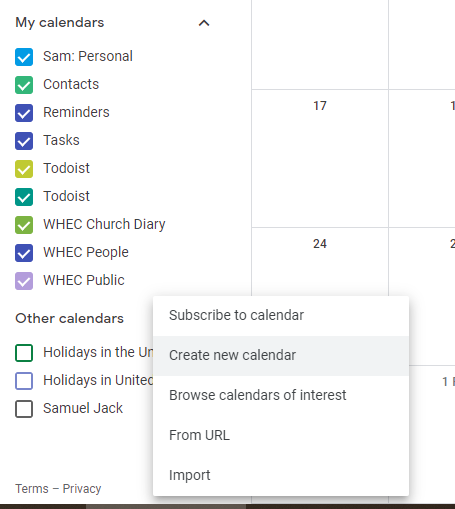The image size is (455, 509).
Task: Uncheck the Contacts calendar checkbox
Action: (x=24, y=85)
